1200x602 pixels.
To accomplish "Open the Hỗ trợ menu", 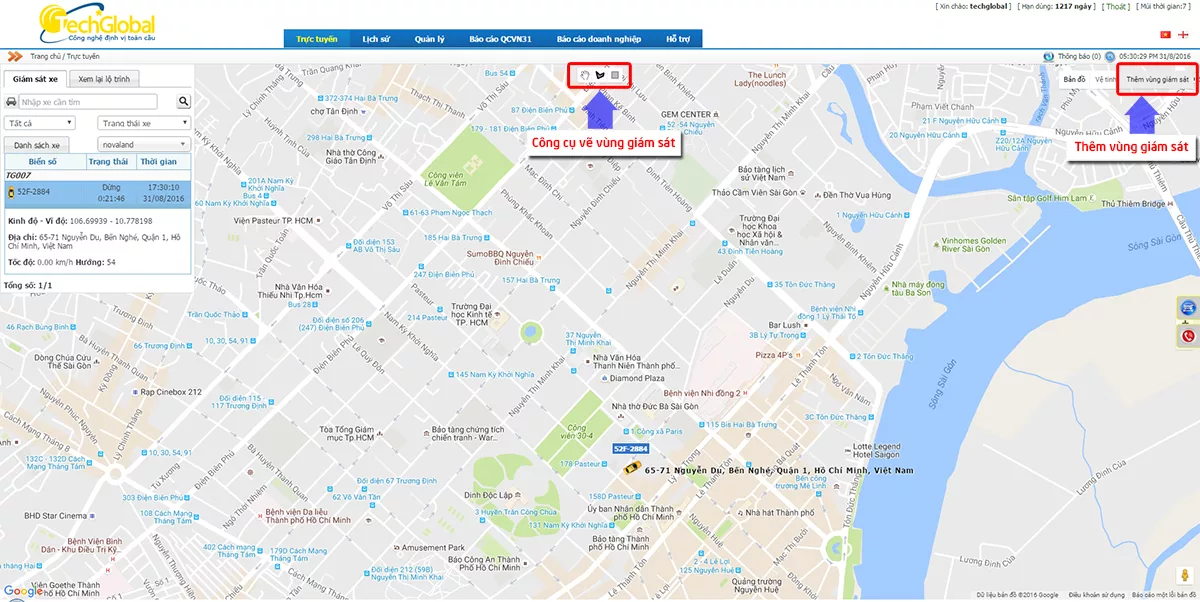I will click(x=678, y=39).
